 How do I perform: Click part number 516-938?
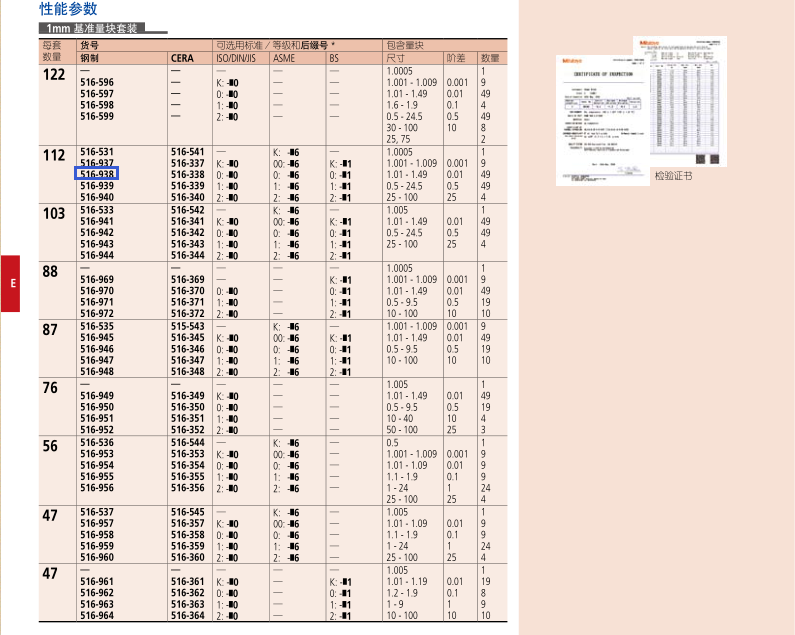tap(97, 174)
